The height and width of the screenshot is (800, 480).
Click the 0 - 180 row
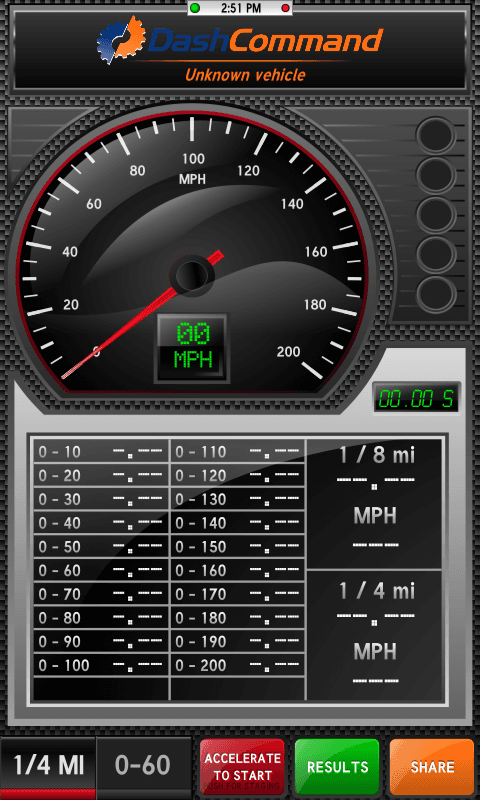pyautogui.click(x=237, y=618)
